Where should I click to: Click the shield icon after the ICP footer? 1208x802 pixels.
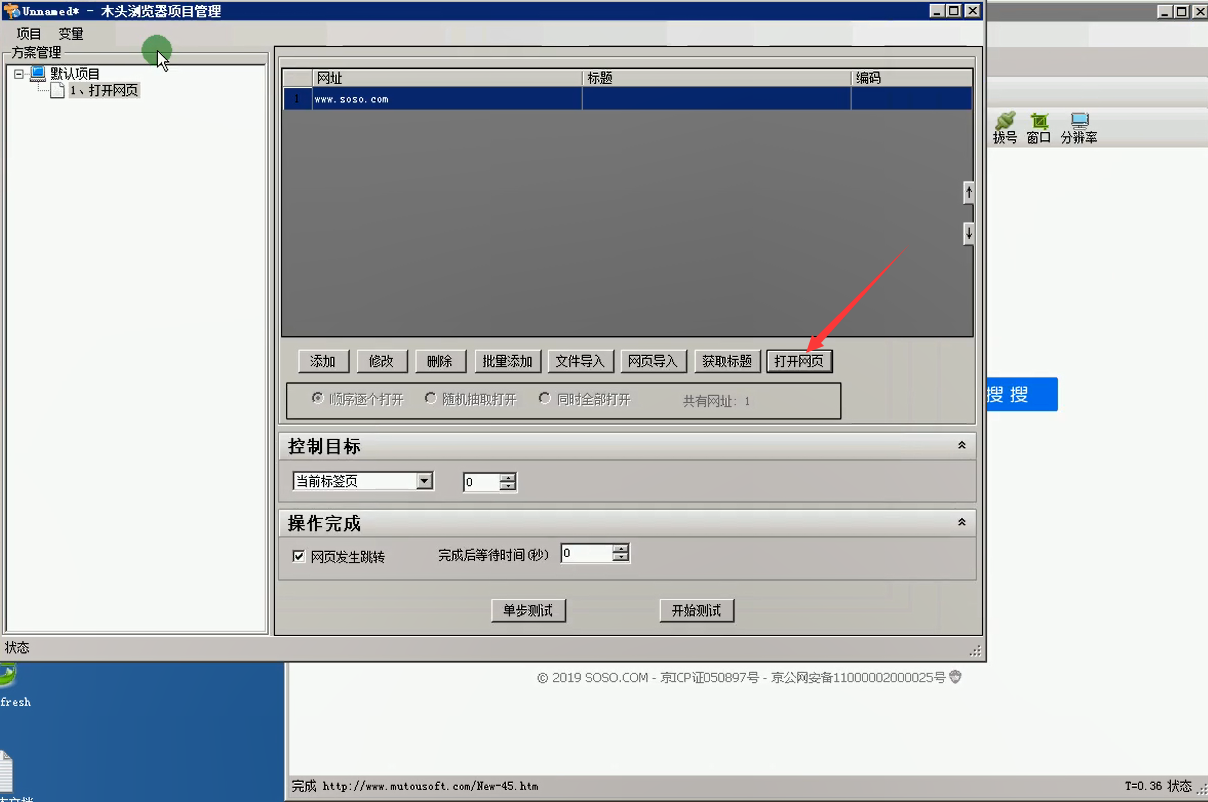coord(955,677)
